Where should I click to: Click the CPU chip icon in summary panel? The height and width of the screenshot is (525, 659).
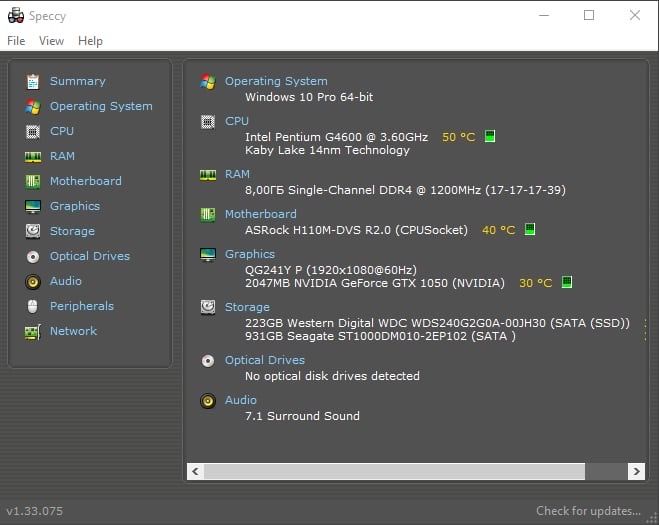(208, 122)
